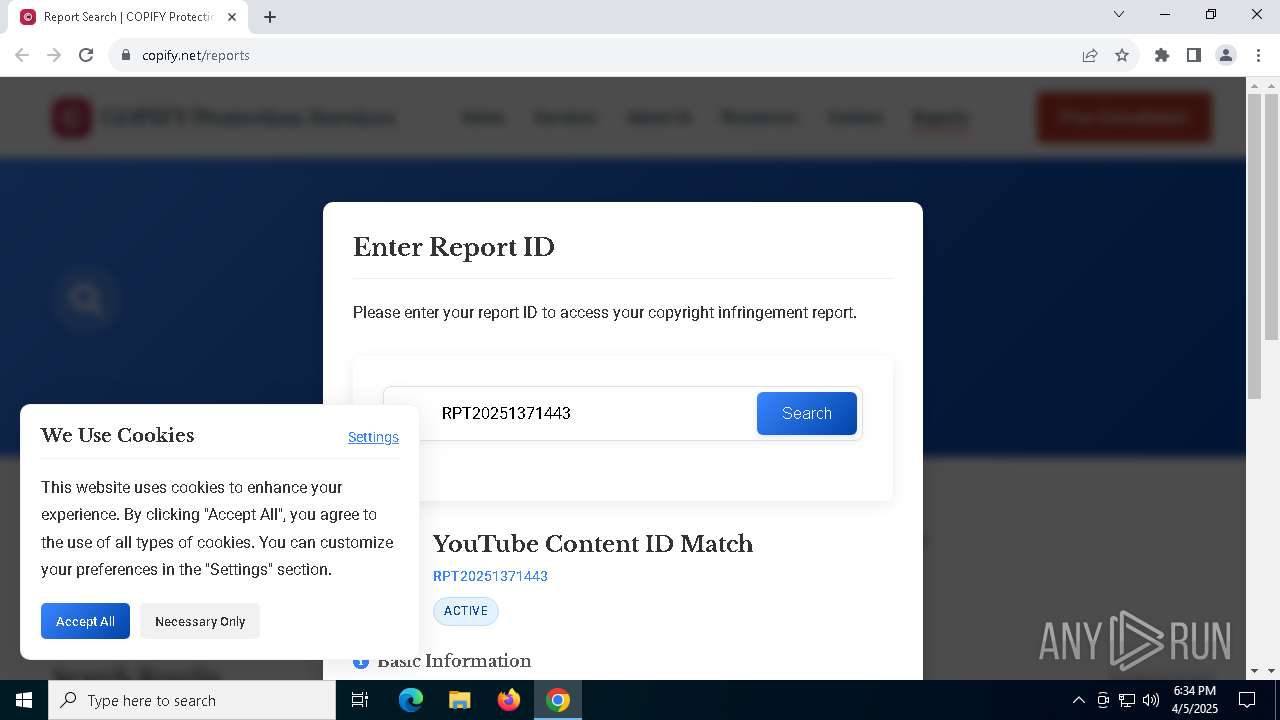Accept all cookies
The width and height of the screenshot is (1280, 720).
85,621
